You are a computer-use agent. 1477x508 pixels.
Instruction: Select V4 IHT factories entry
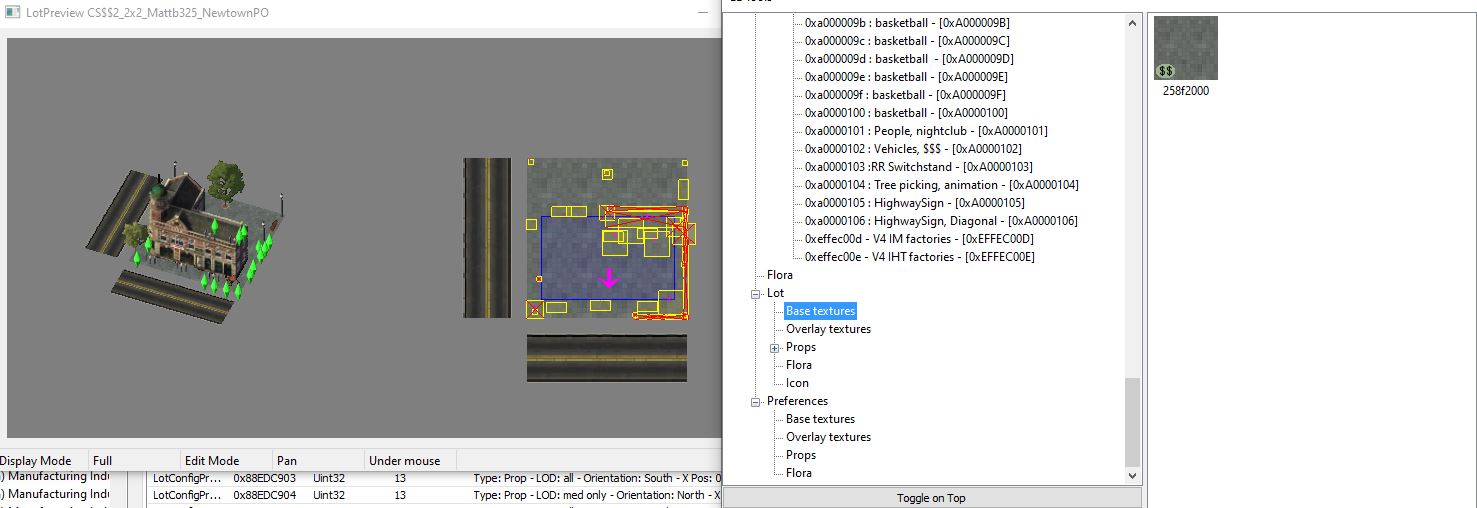(919, 257)
